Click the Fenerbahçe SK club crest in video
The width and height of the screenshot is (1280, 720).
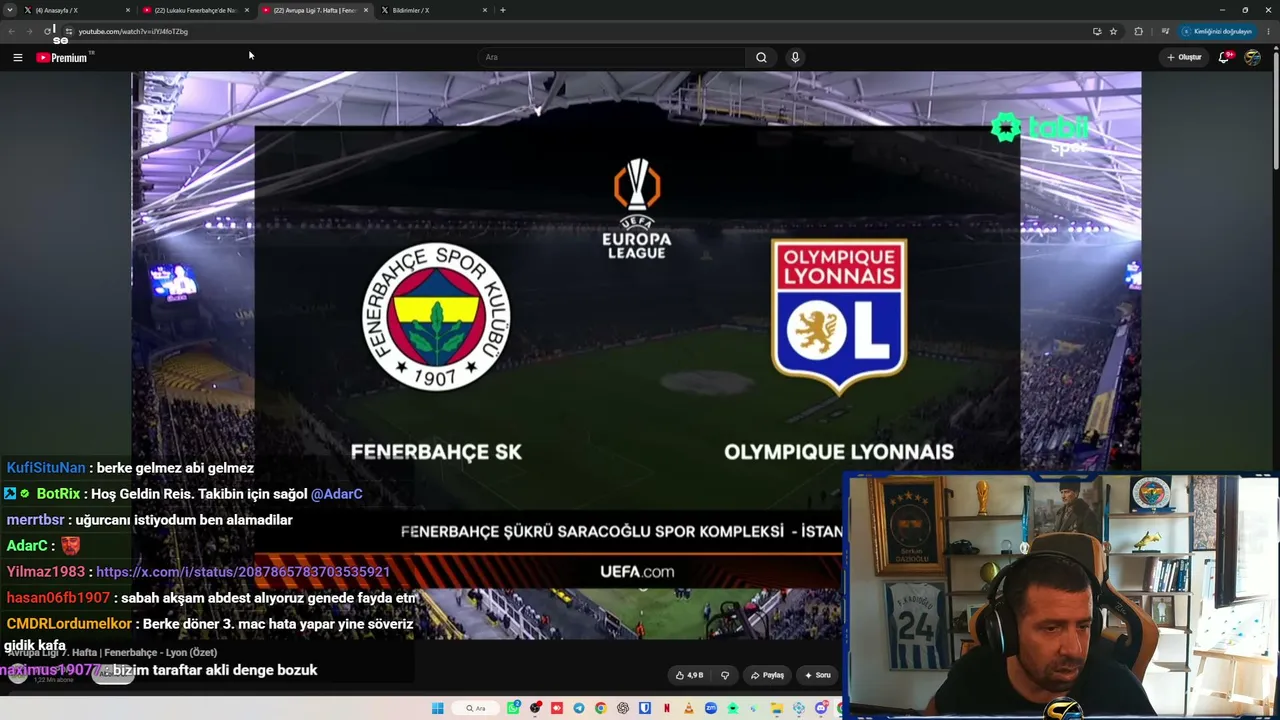tap(436, 317)
